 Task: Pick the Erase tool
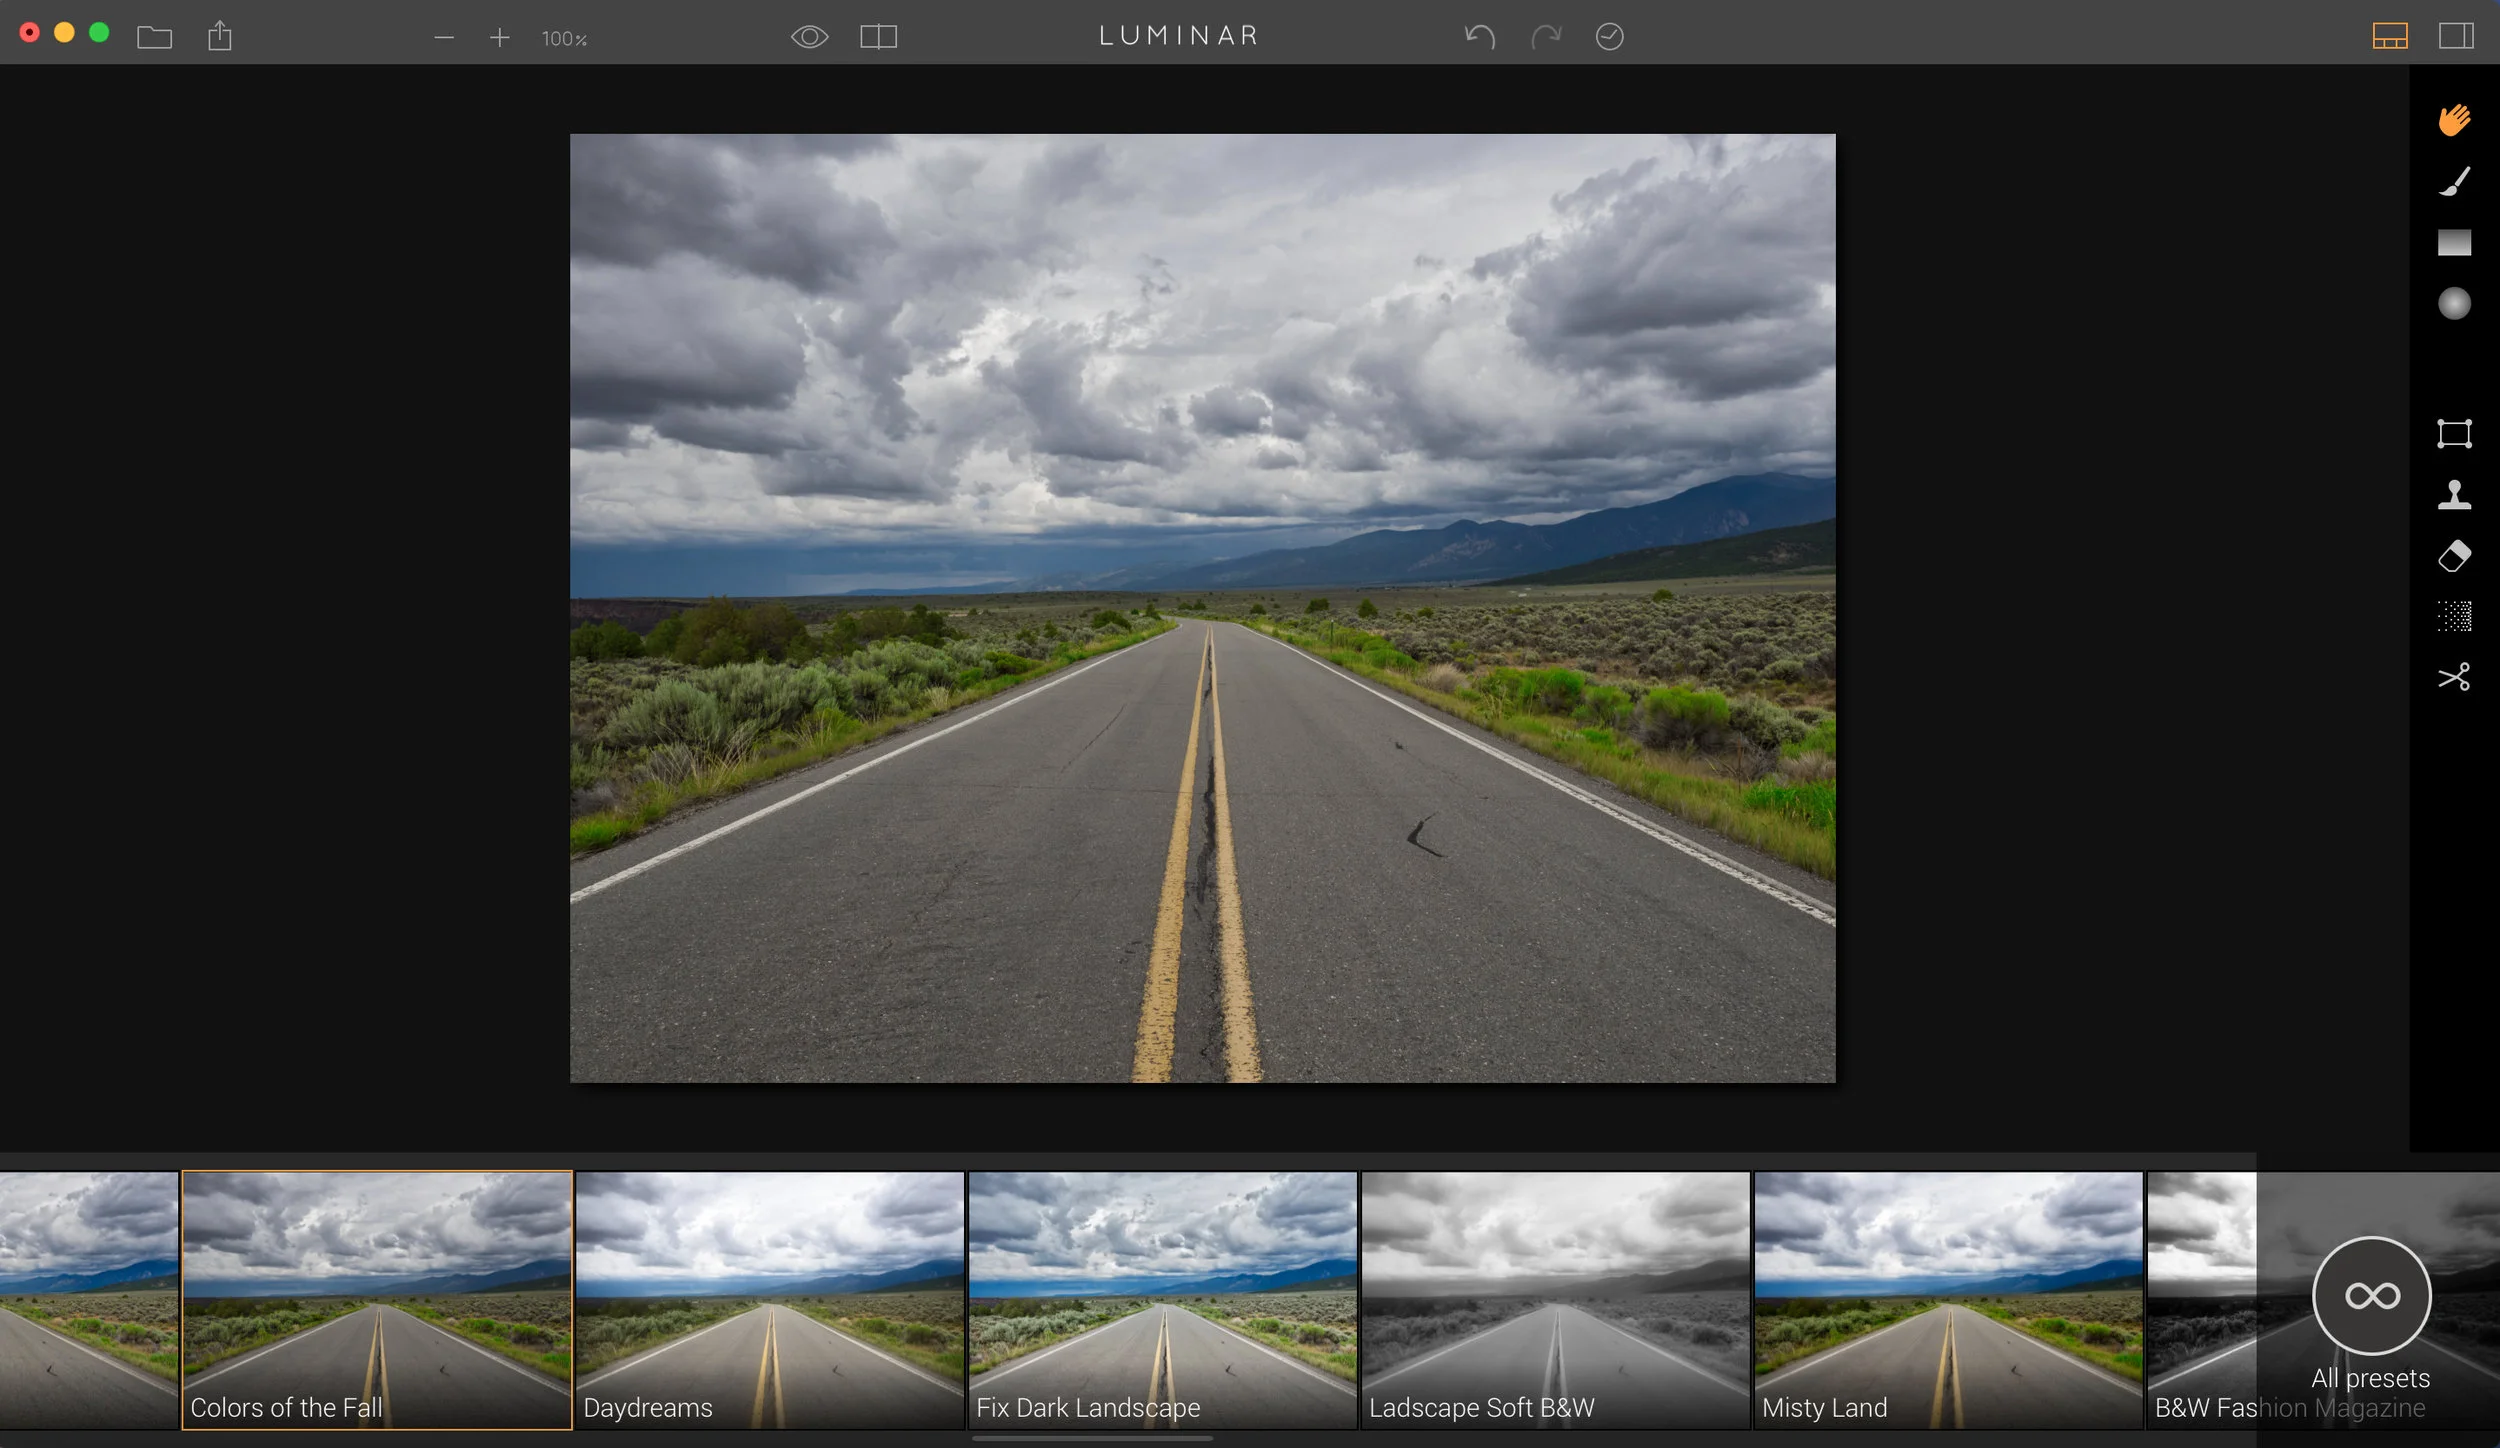(x=2454, y=556)
